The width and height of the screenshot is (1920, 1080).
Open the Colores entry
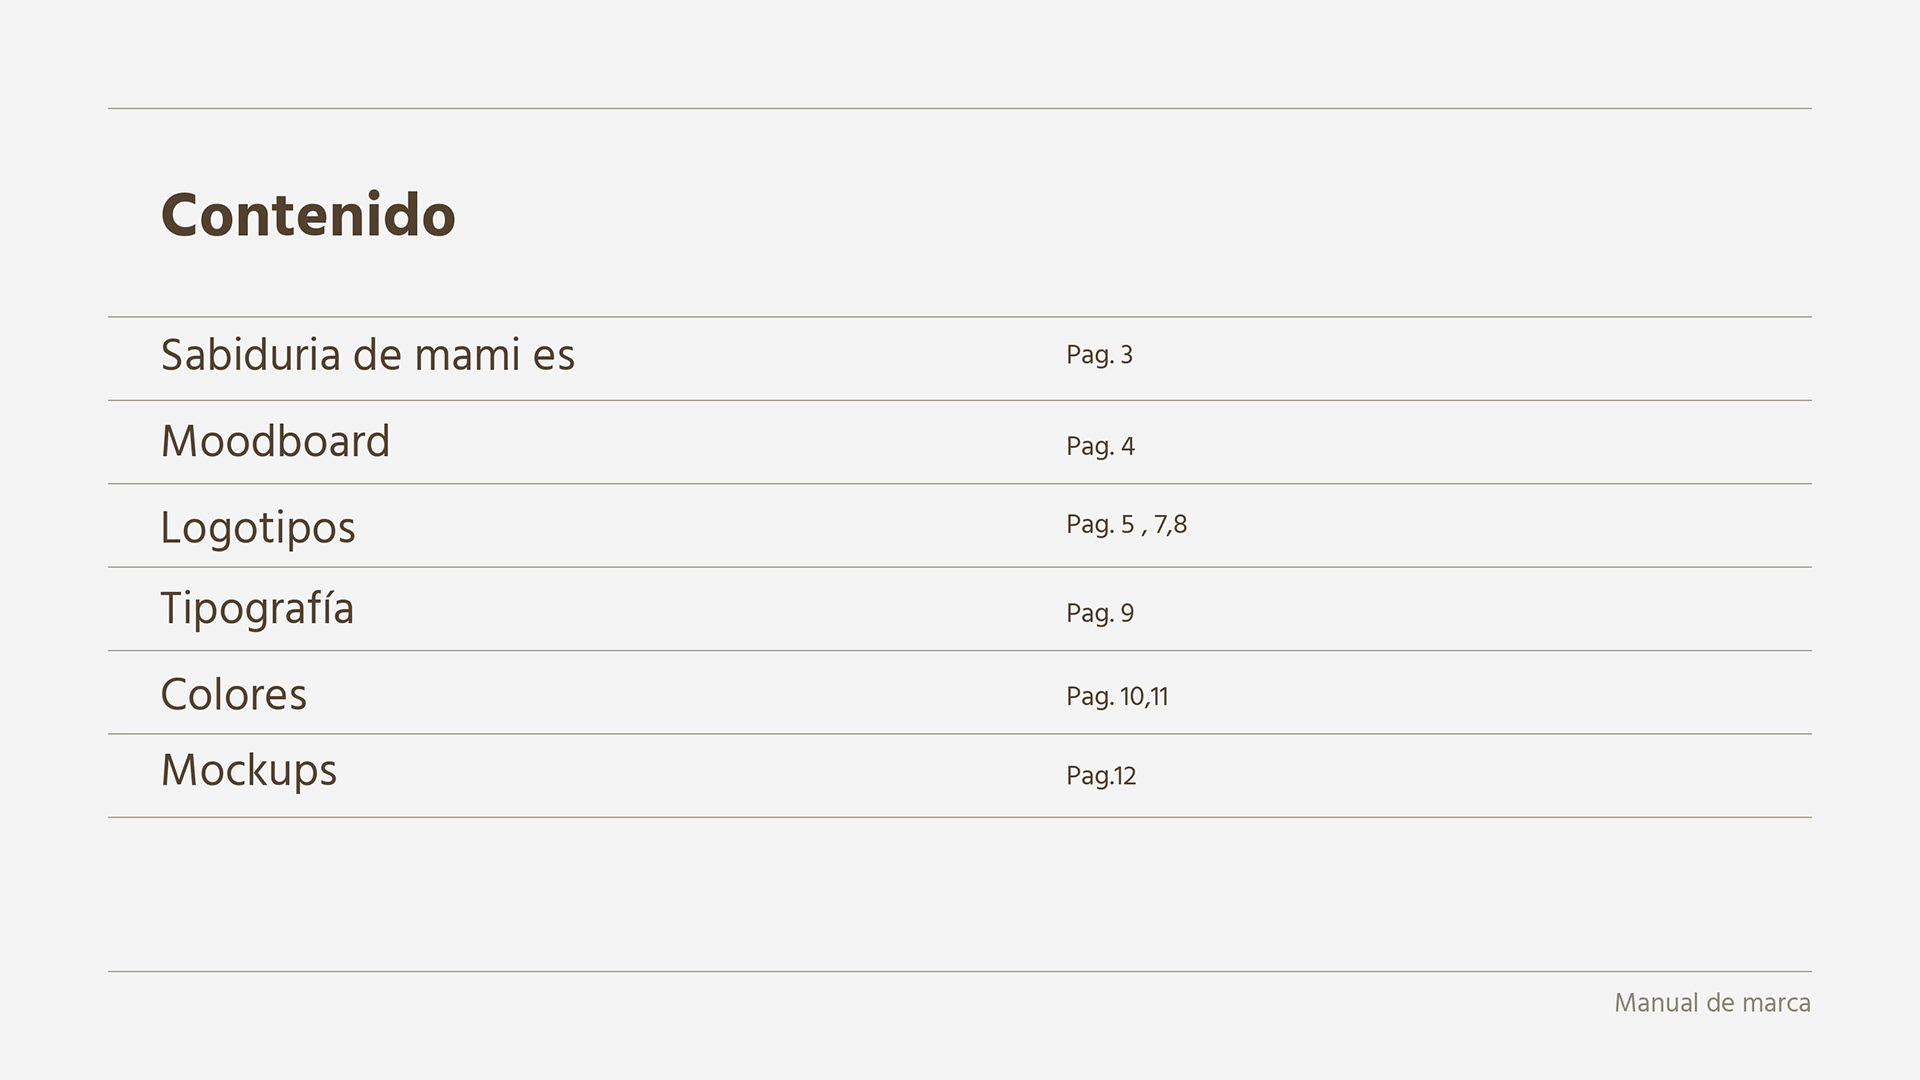[x=233, y=694]
